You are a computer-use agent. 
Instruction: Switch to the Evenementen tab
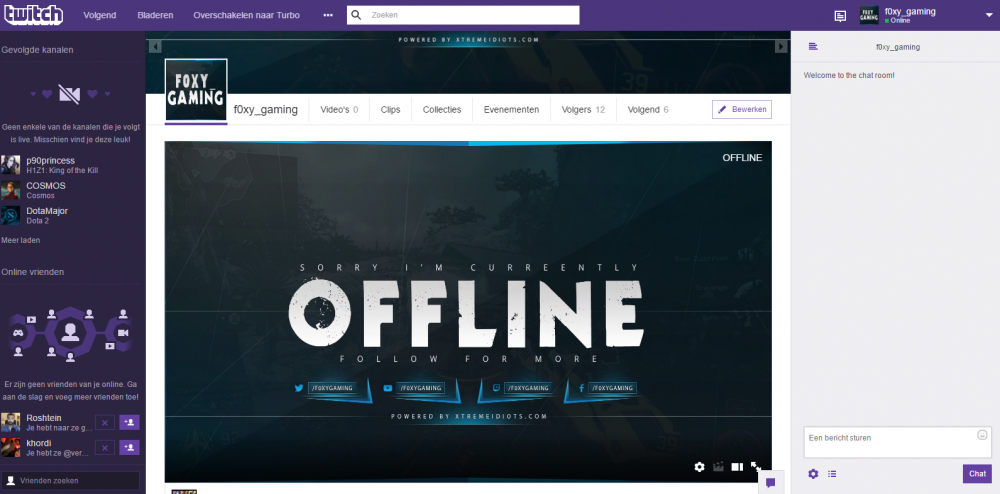click(x=511, y=110)
